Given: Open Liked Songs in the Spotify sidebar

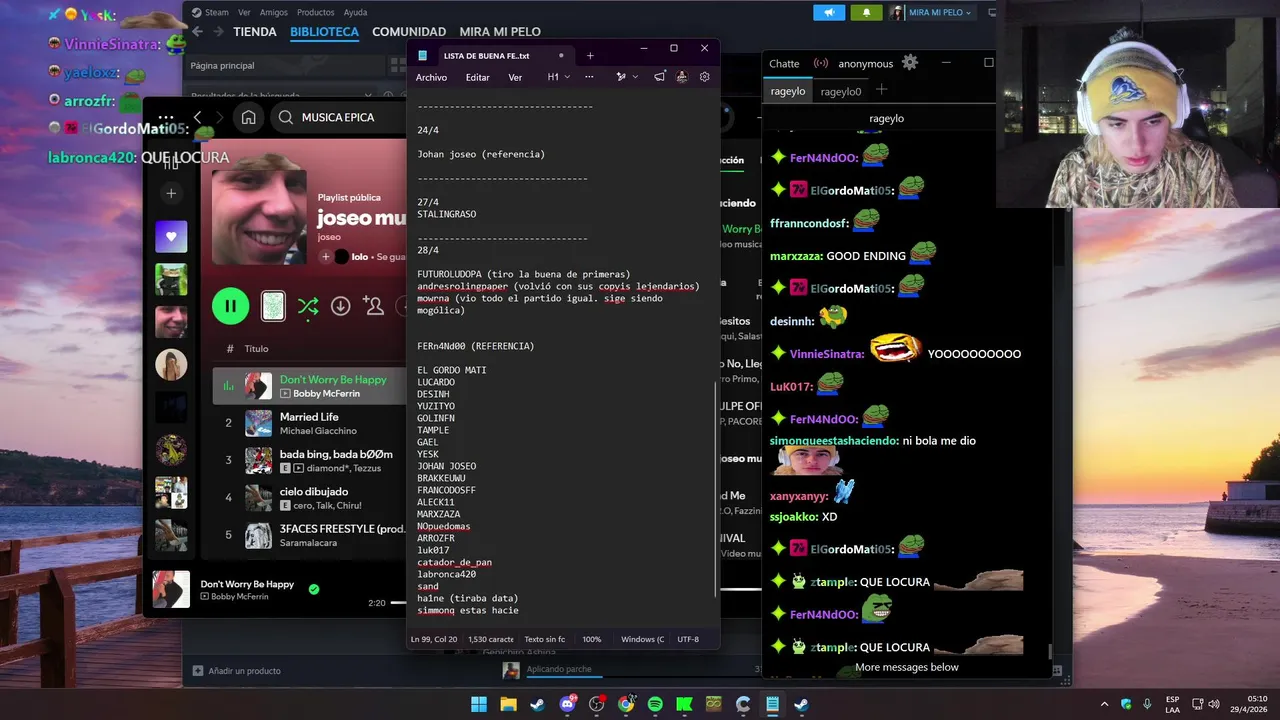Looking at the screenshot, I should tap(171, 237).
